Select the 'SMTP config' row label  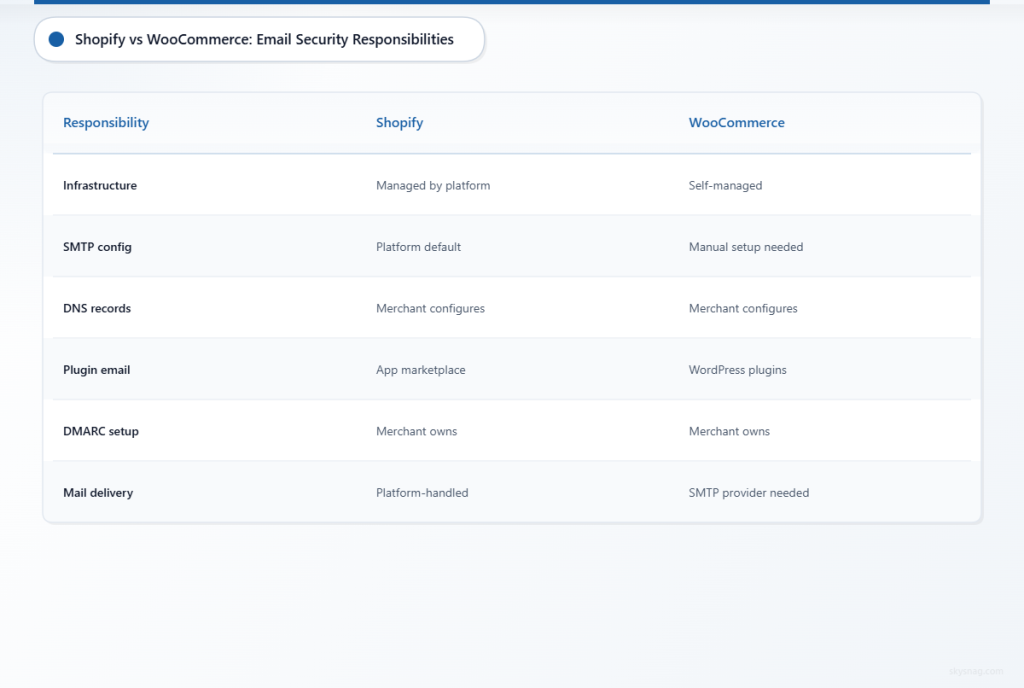(97, 247)
